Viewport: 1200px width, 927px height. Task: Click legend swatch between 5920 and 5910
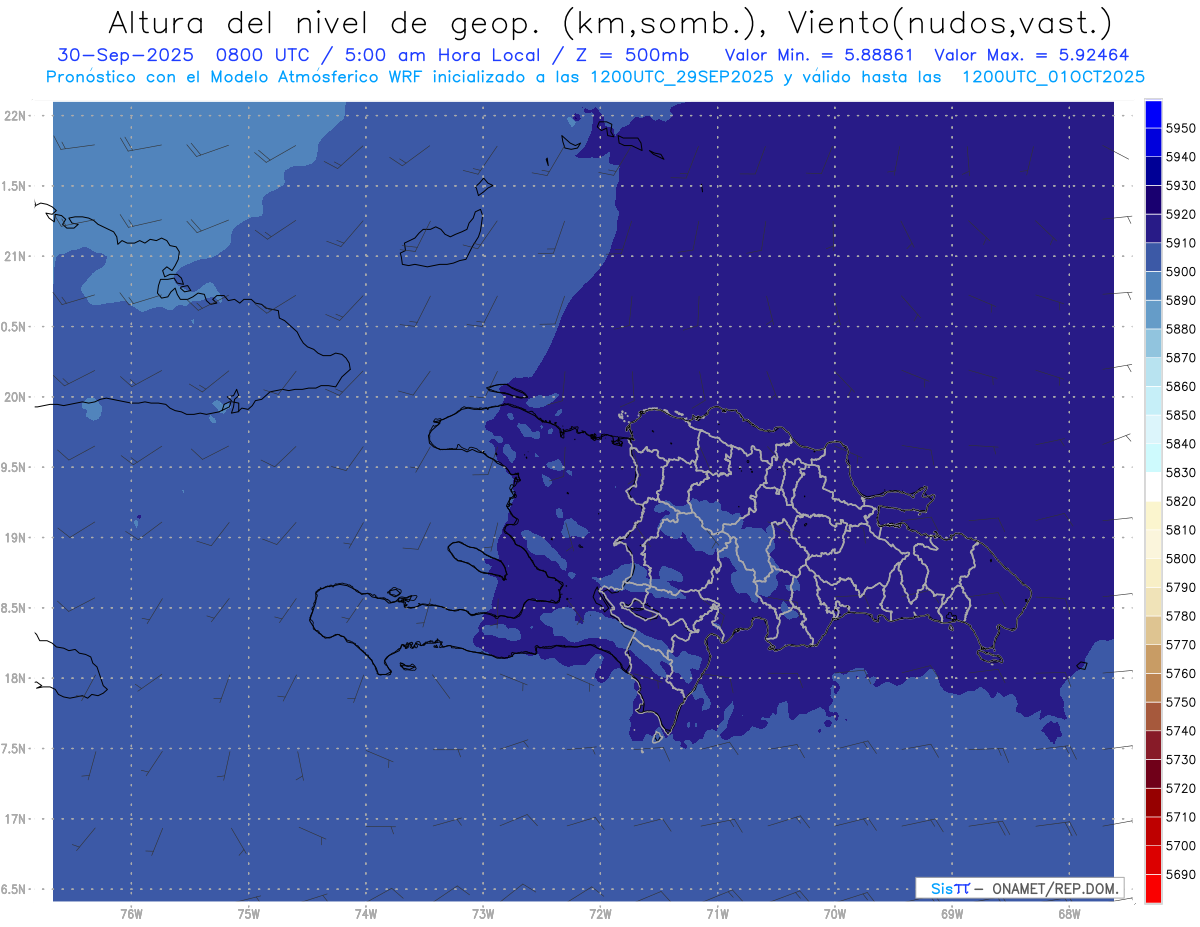[x=1153, y=229]
